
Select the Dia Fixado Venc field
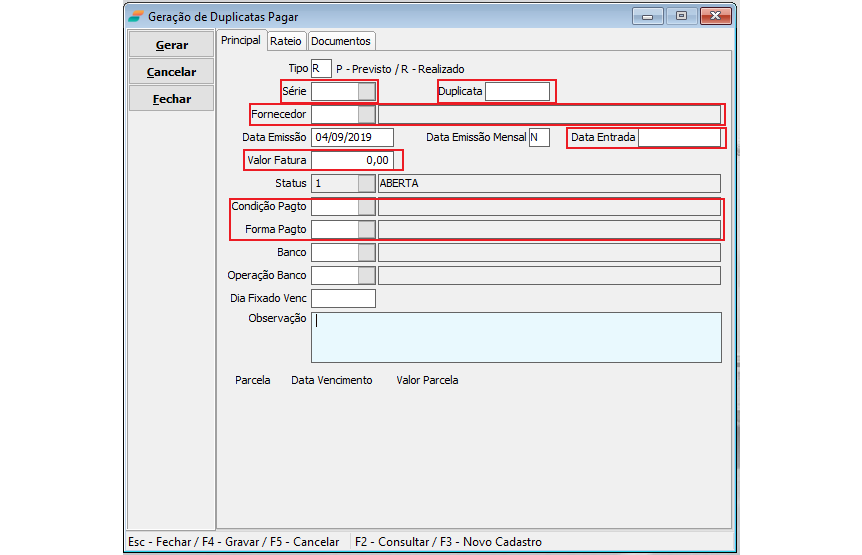pyautogui.click(x=343, y=299)
